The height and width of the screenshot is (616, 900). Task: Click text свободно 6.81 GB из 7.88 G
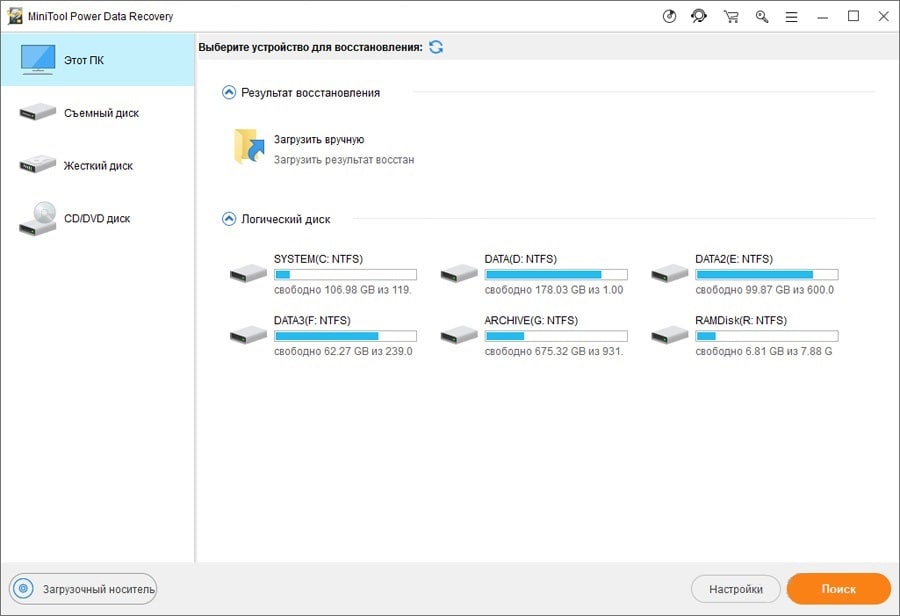coord(763,351)
